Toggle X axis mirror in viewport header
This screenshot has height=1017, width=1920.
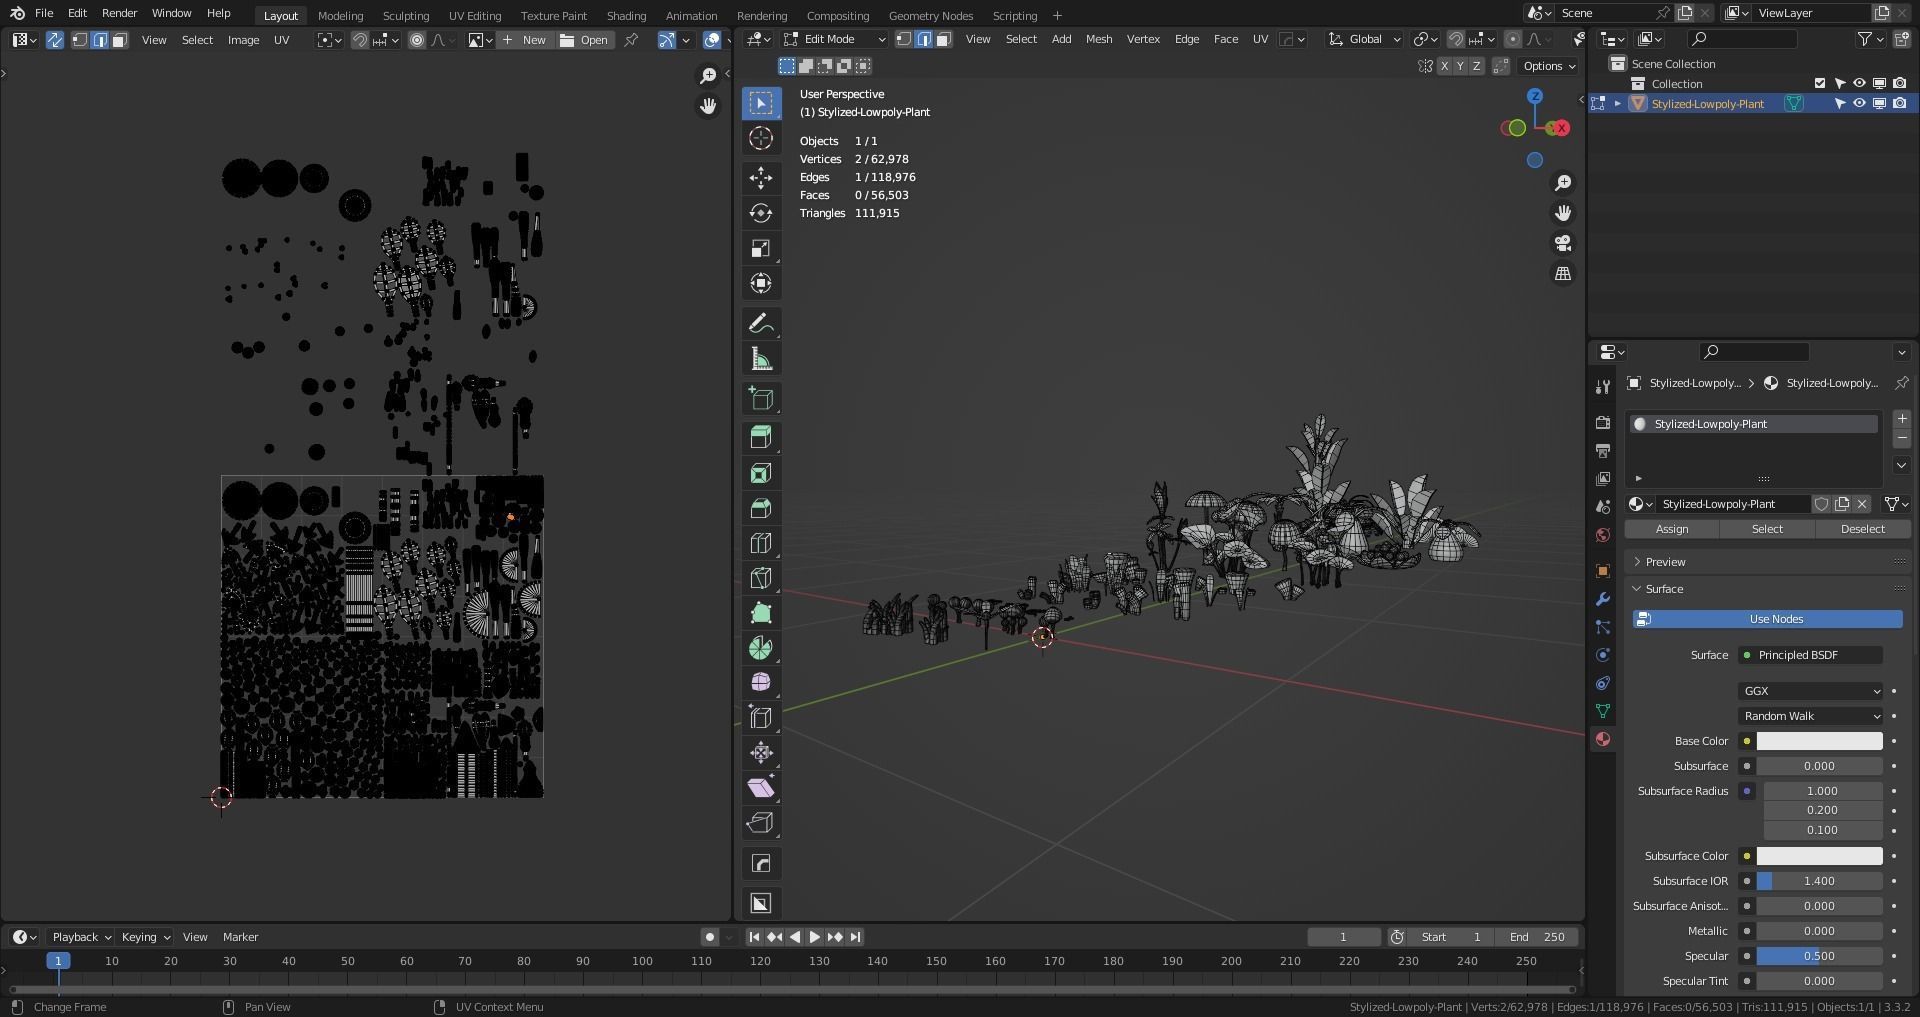tap(1444, 66)
